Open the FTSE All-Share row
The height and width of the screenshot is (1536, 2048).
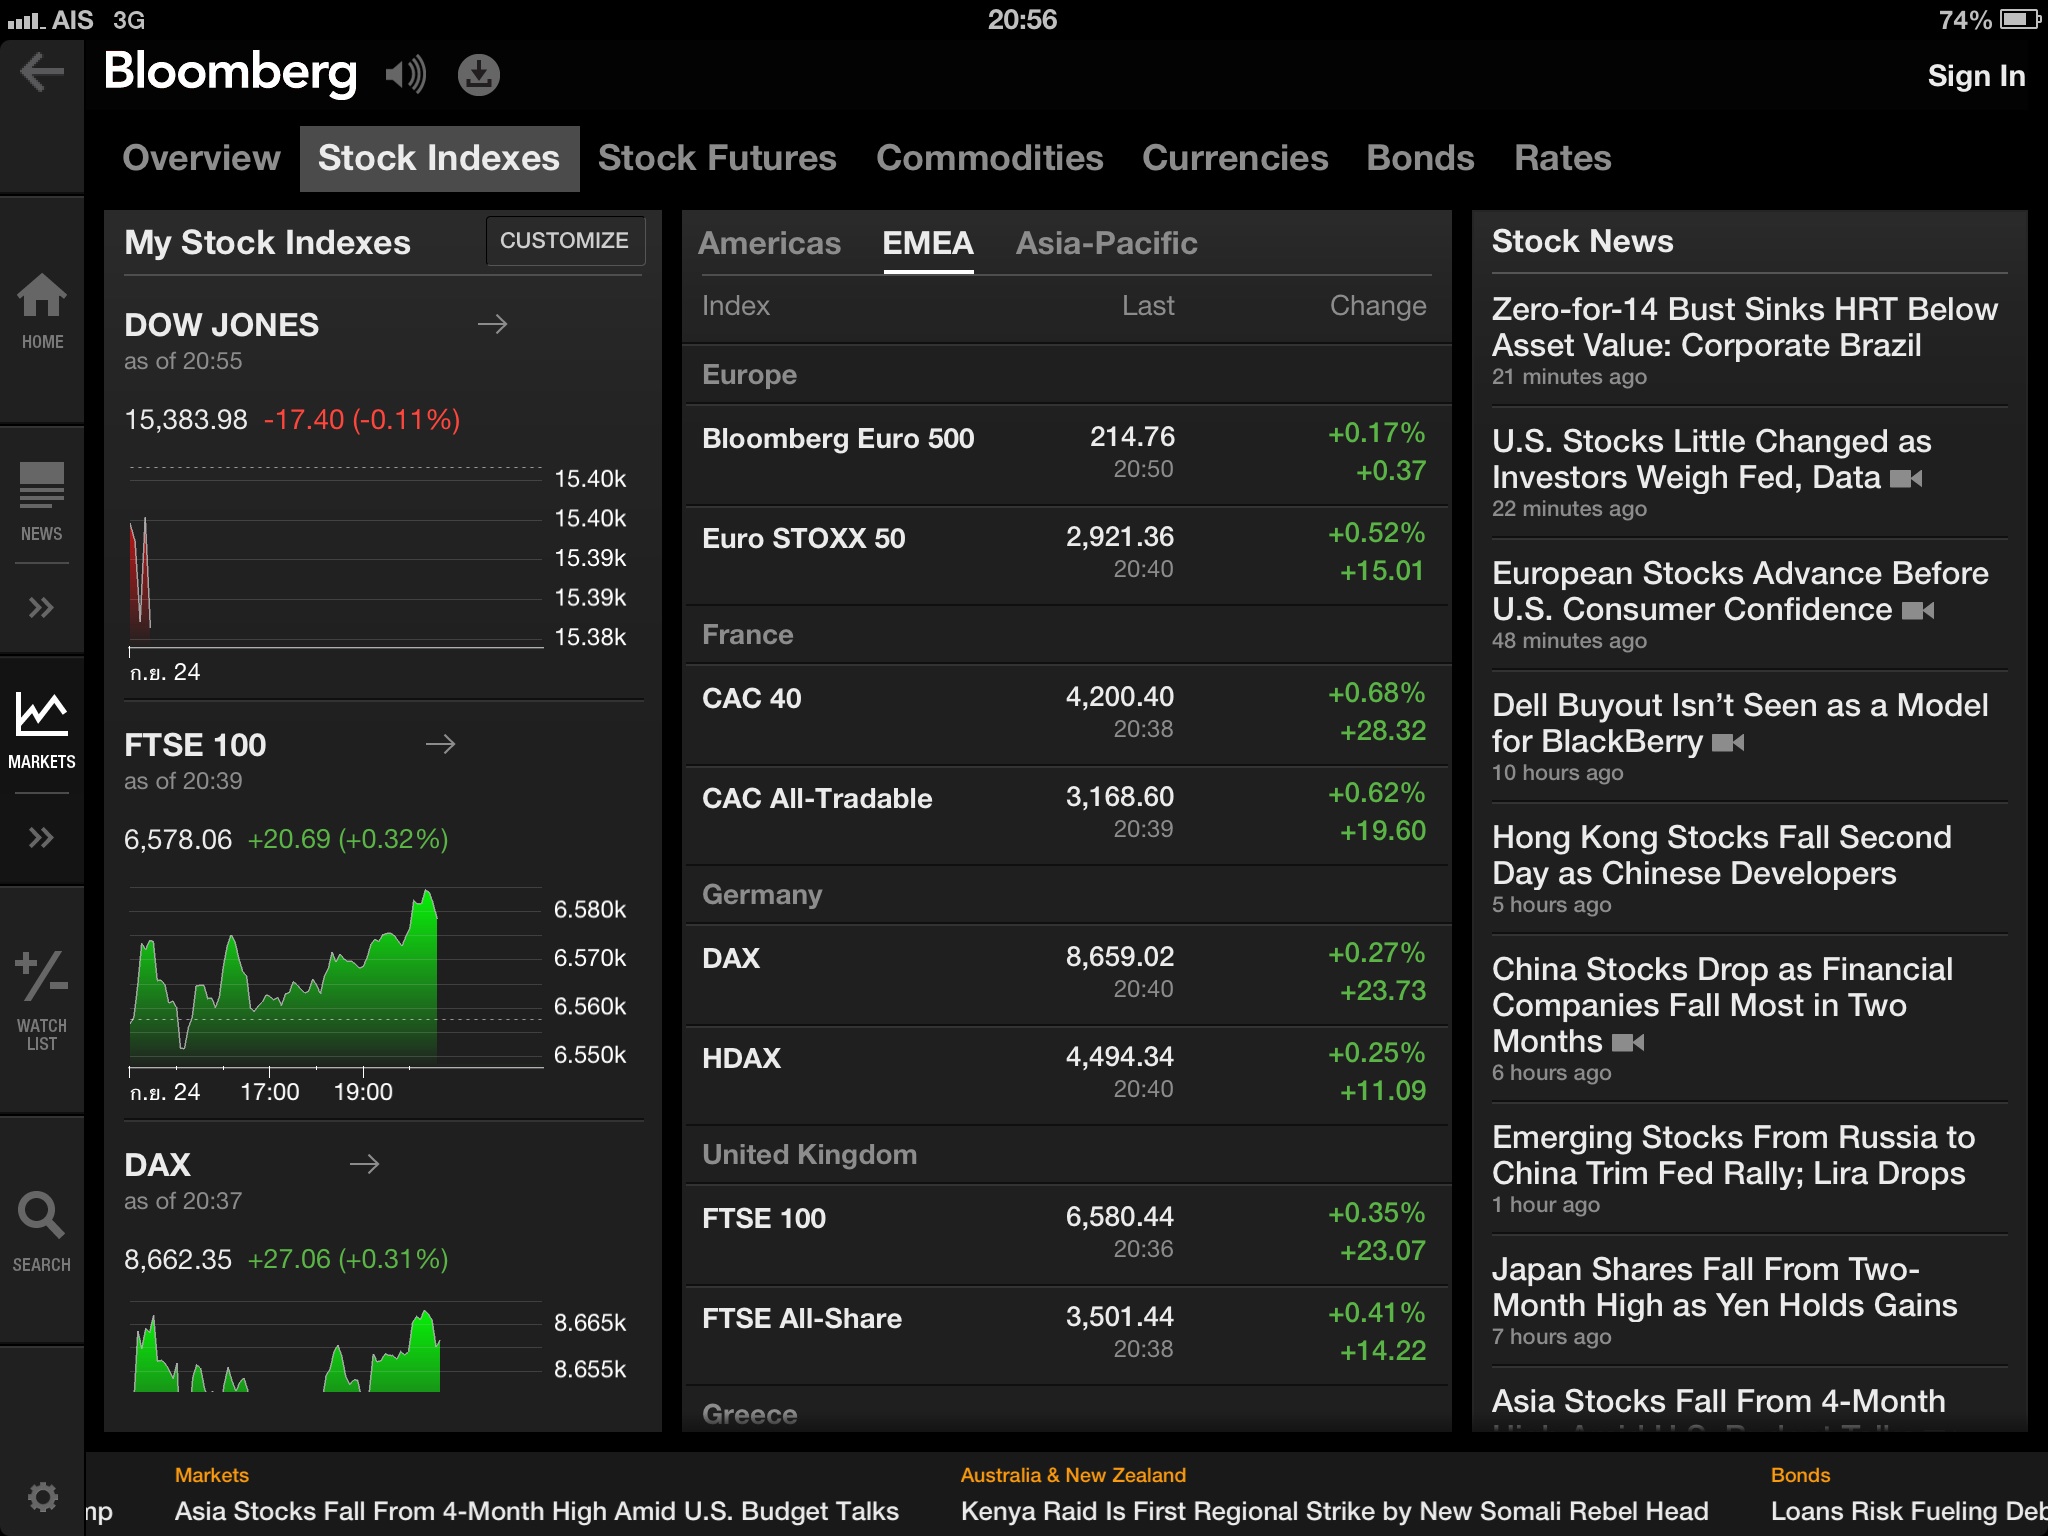pyautogui.click(x=1066, y=1334)
